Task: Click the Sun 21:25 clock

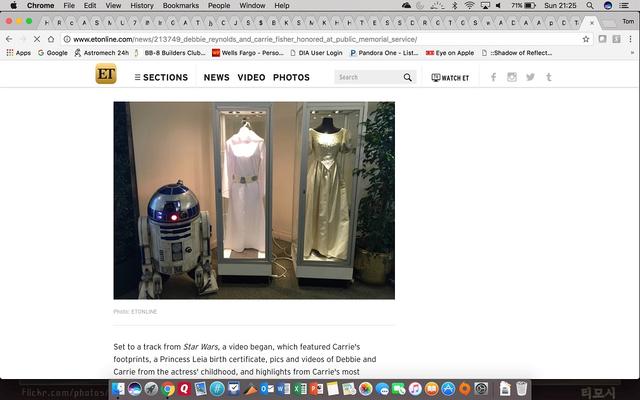Action: point(560,5)
